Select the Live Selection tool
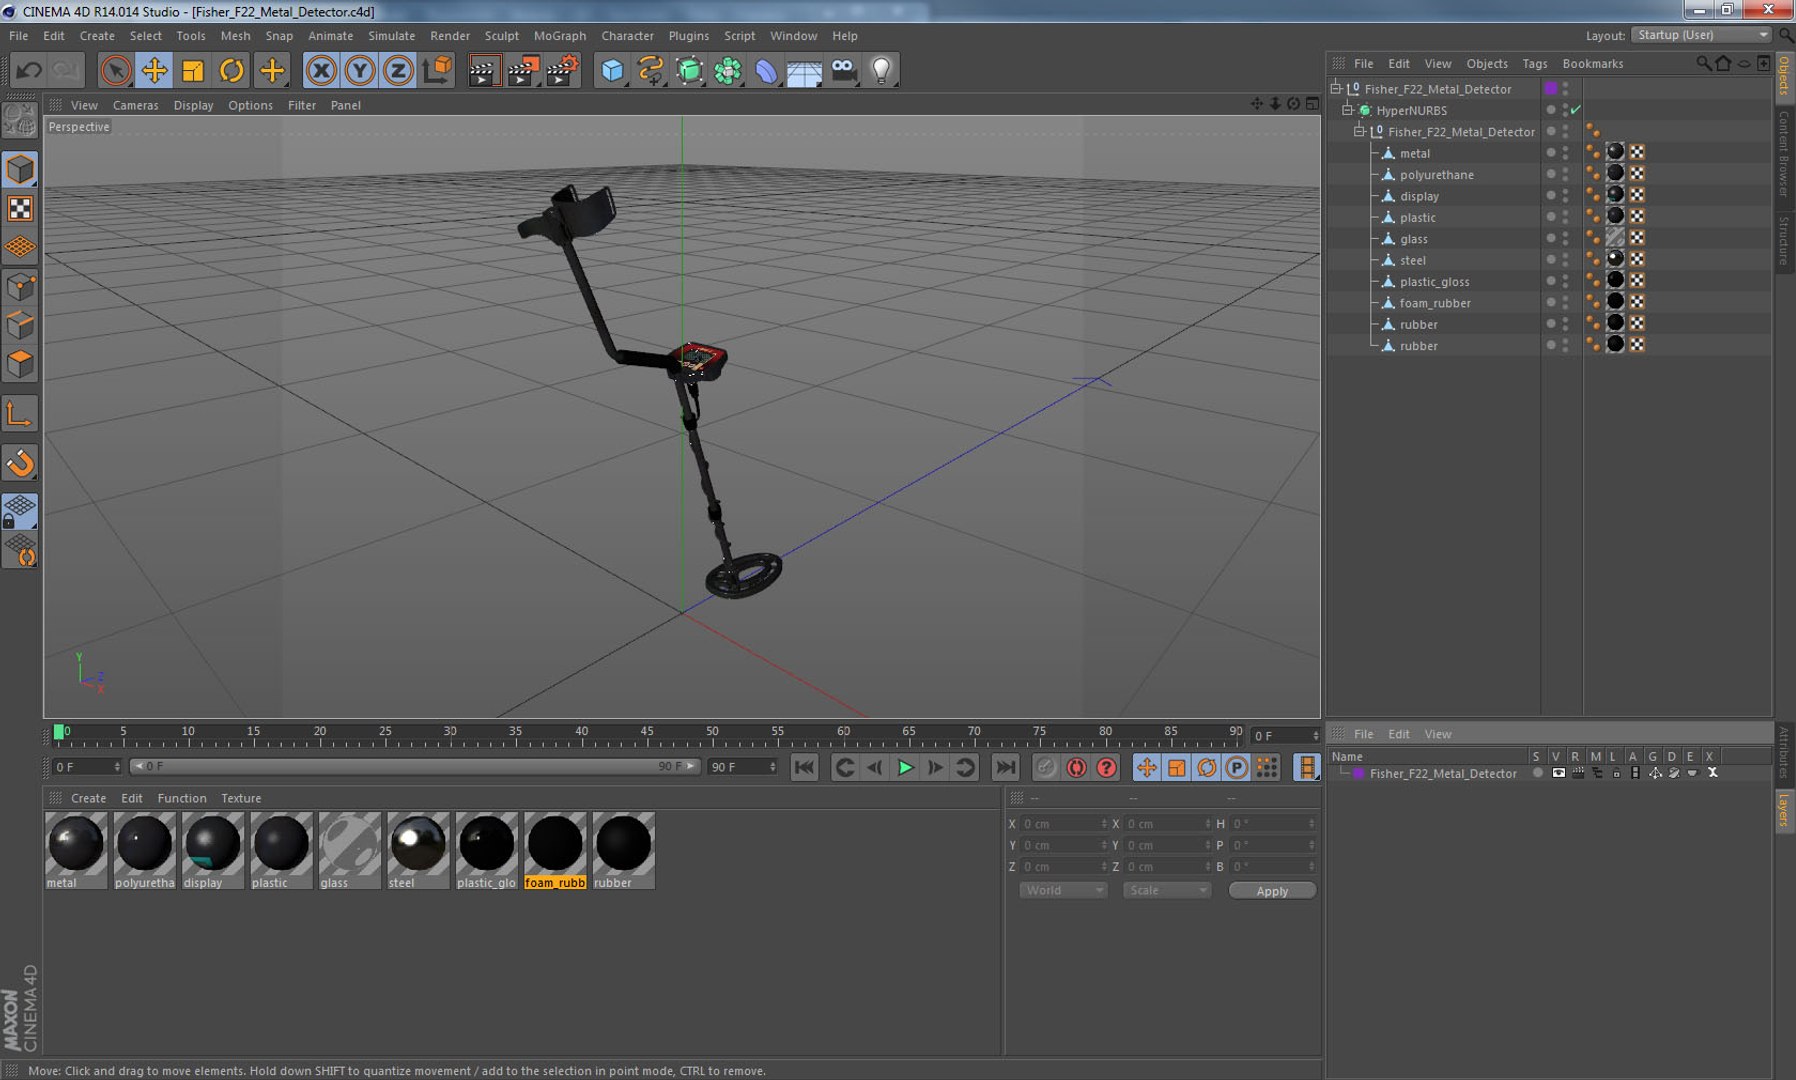1796x1080 pixels. tap(115, 70)
